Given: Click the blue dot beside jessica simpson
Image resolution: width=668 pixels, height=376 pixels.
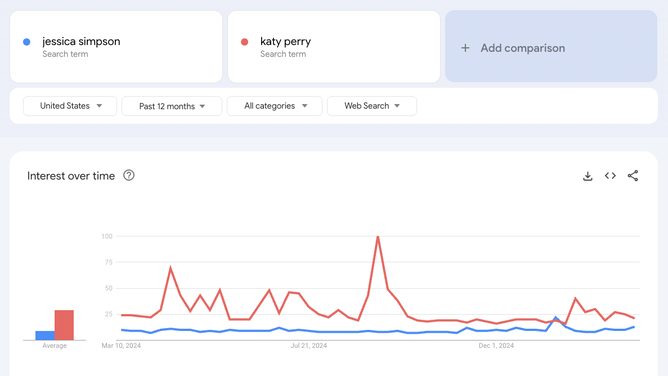Looking at the screenshot, I should [26, 42].
